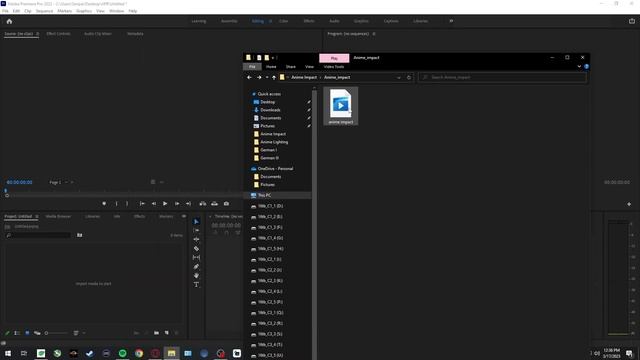Select the Hand tool
Image resolution: width=640 pixels, height=360 pixels.
(x=196, y=276)
